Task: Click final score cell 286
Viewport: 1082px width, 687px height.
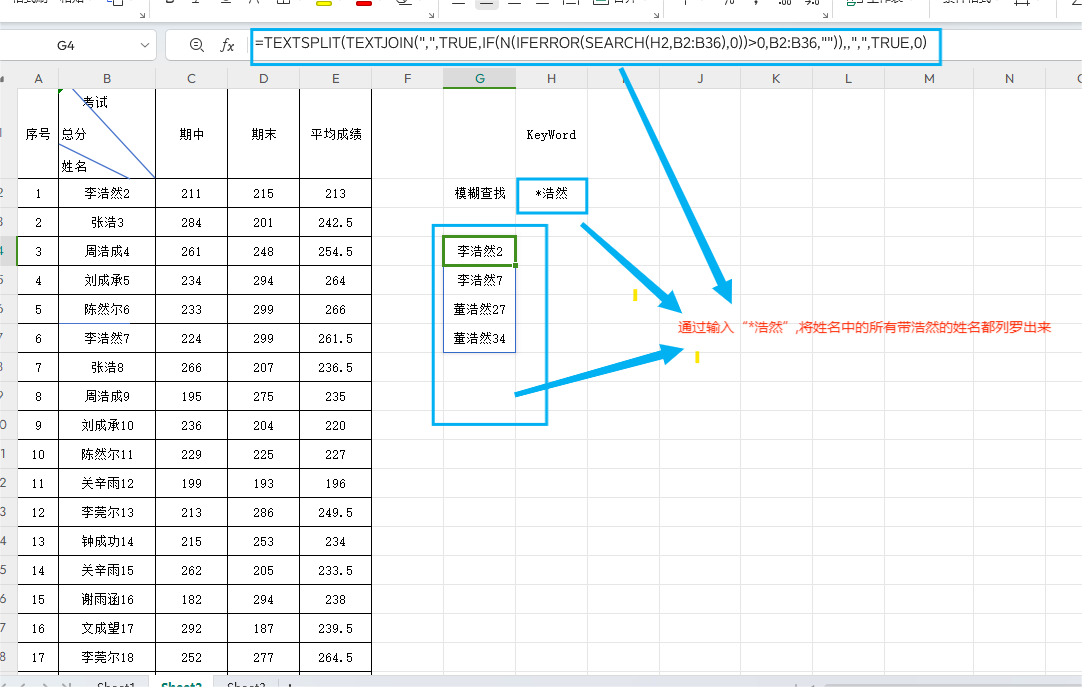Action: point(264,512)
